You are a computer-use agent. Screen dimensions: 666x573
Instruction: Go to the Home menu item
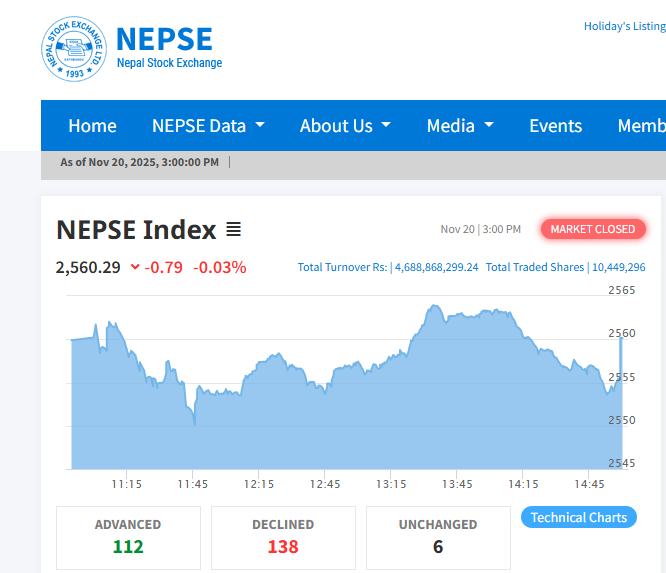point(92,126)
